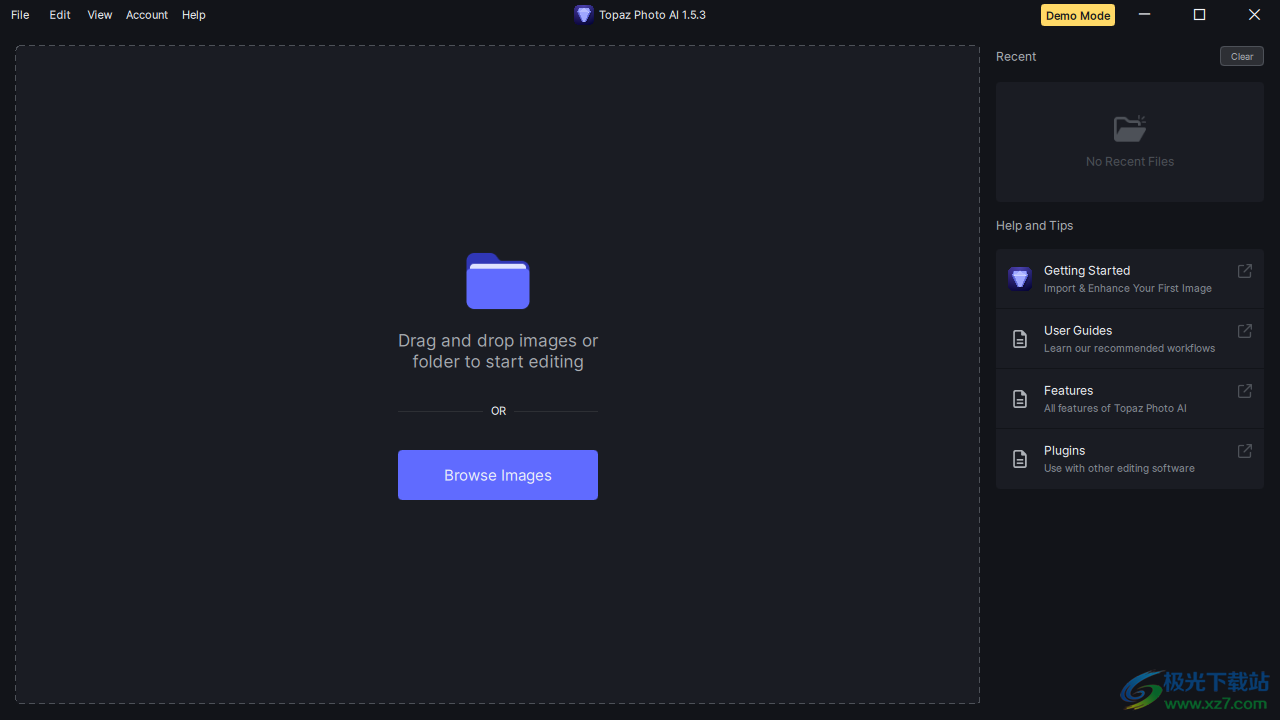Click the 'Topaz Photo AI 1.5.3' window title
The height and width of the screenshot is (720, 1280).
[652, 15]
